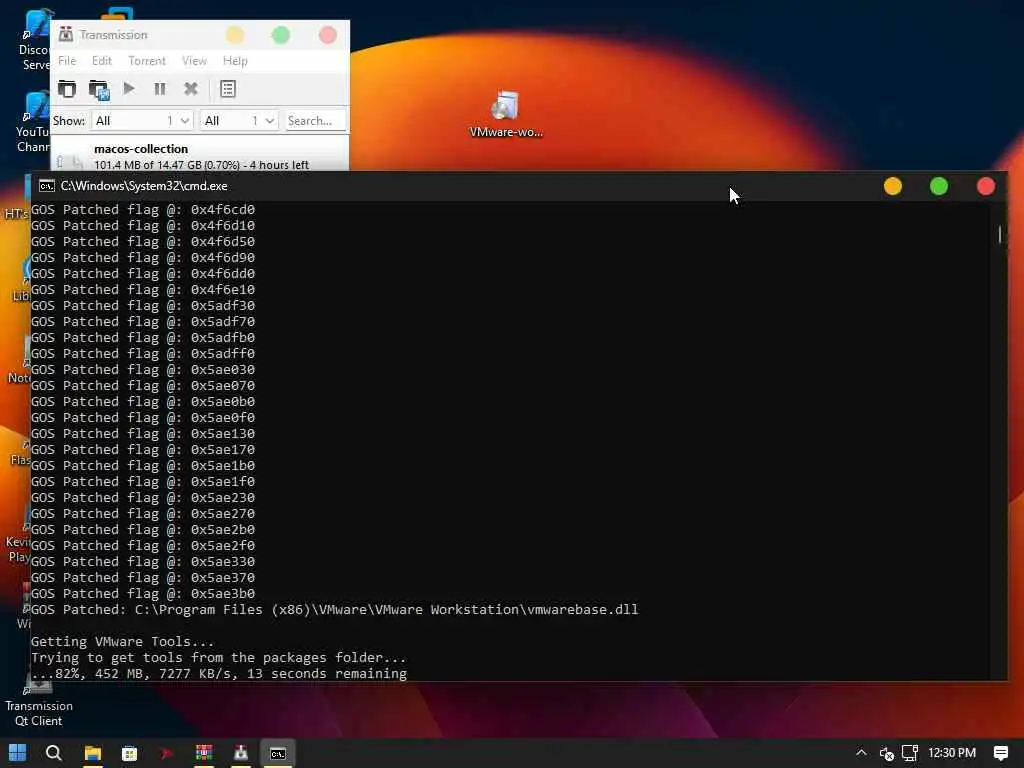This screenshot has width=1024, height=768.
Task: Open the Windows Start menu
Action: (18, 753)
